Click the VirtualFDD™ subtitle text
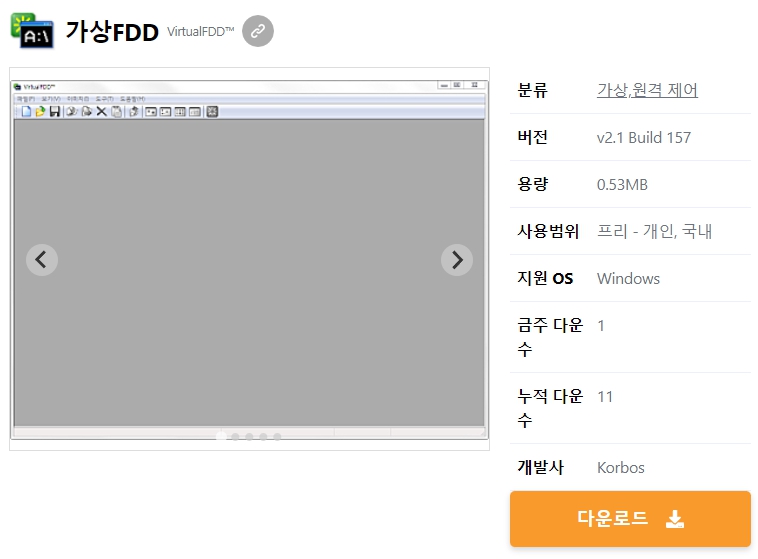Screen dimensions: 758x559 click(x=201, y=31)
